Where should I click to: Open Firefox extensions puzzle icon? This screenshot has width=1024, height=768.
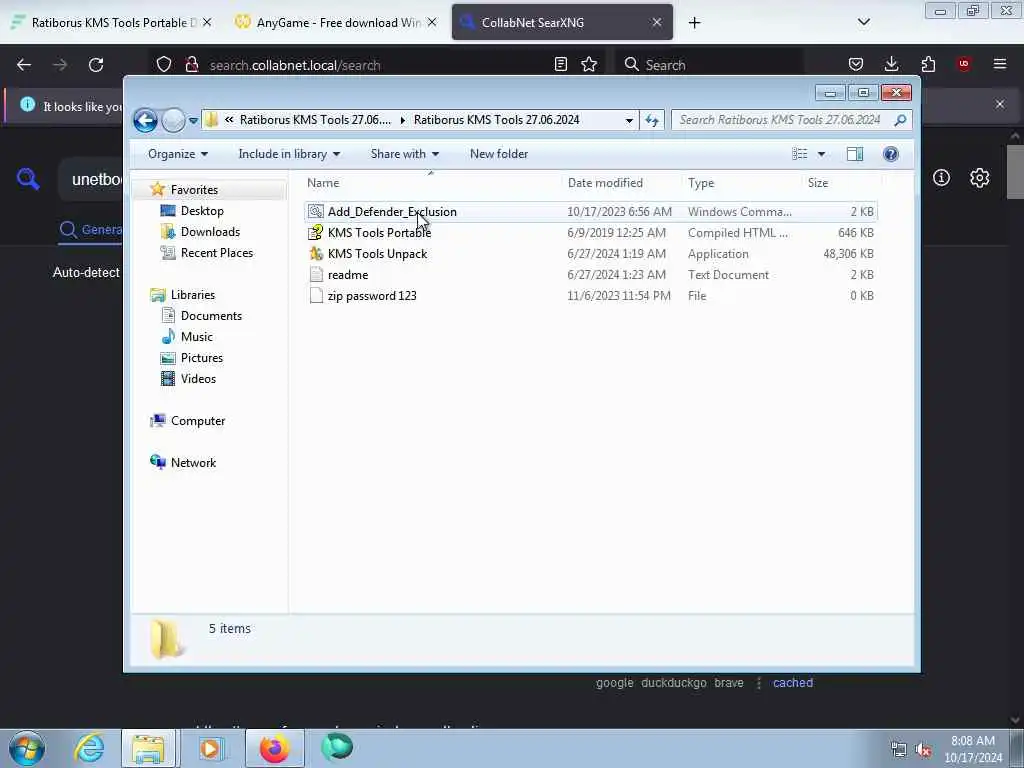928,65
